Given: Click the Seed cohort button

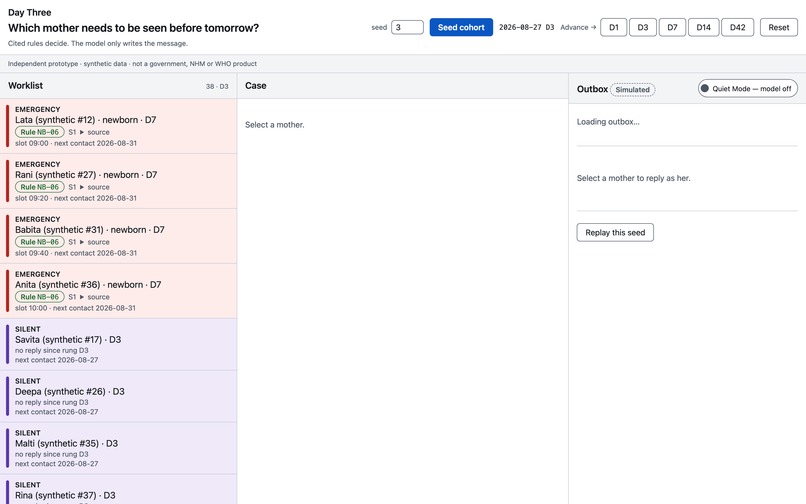Looking at the screenshot, I should click(461, 27).
